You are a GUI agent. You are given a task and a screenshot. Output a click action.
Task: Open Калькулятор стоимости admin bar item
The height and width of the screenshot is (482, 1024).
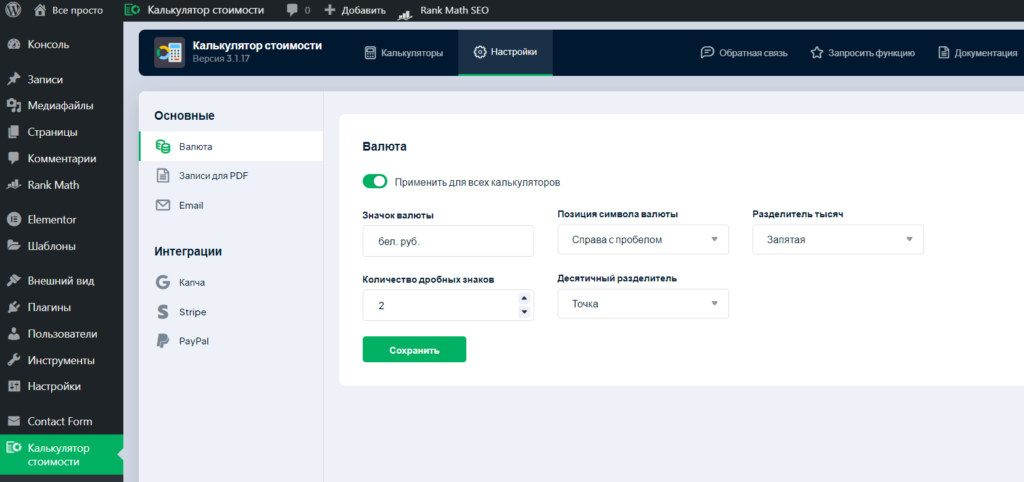click(x=195, y=10)
